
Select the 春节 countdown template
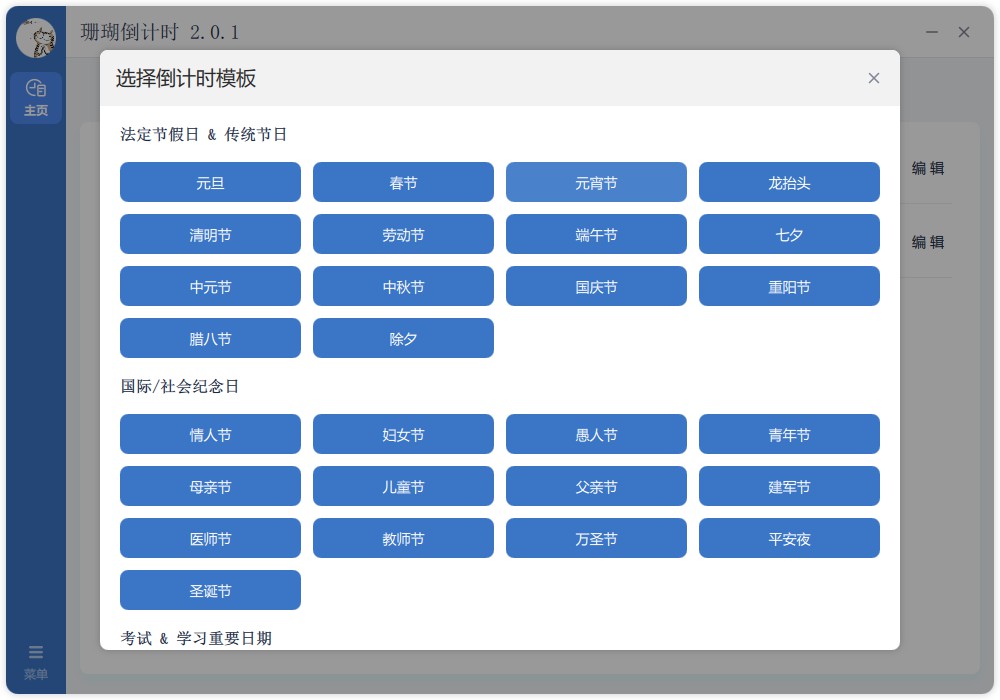pyautogui.click(x=403, y=182)
